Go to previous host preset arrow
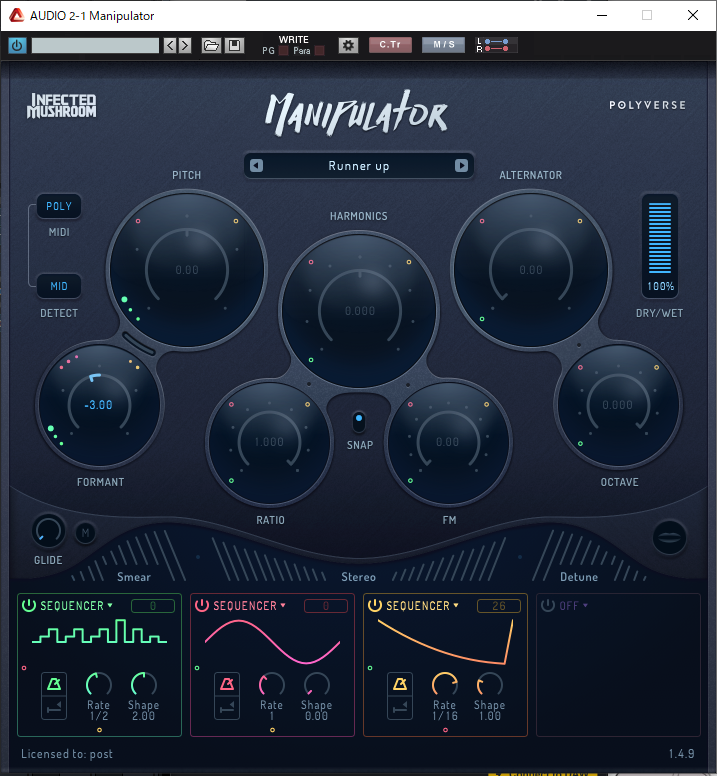This screenshot has width=717, height=776. pyautogui.click(x=170, y=46)
